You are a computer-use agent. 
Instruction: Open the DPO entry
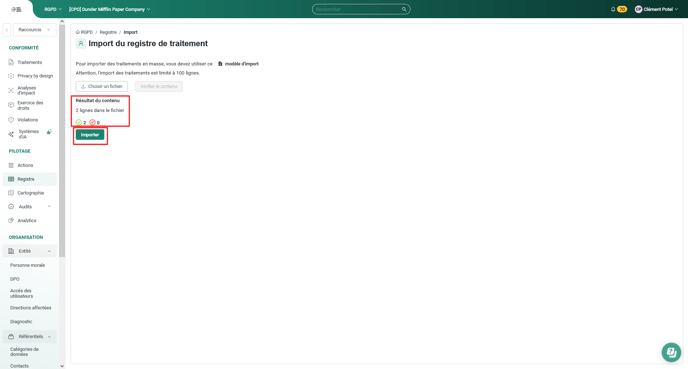(x=15, y=279)
